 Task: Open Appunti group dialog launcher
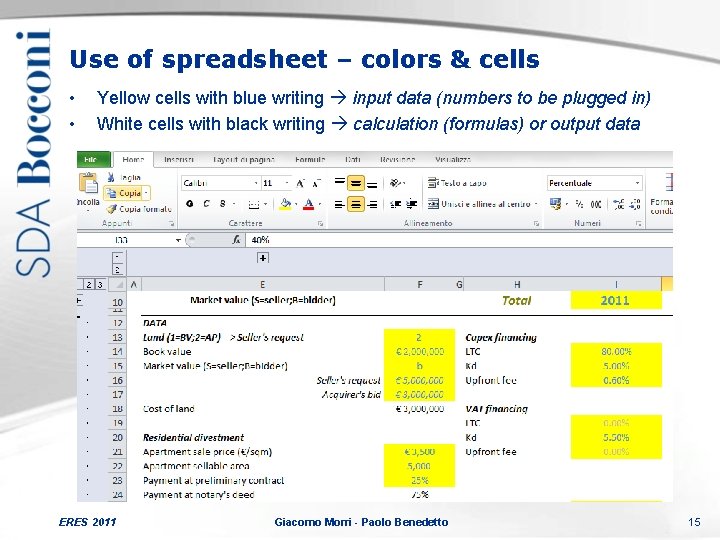tap(171, 224)
